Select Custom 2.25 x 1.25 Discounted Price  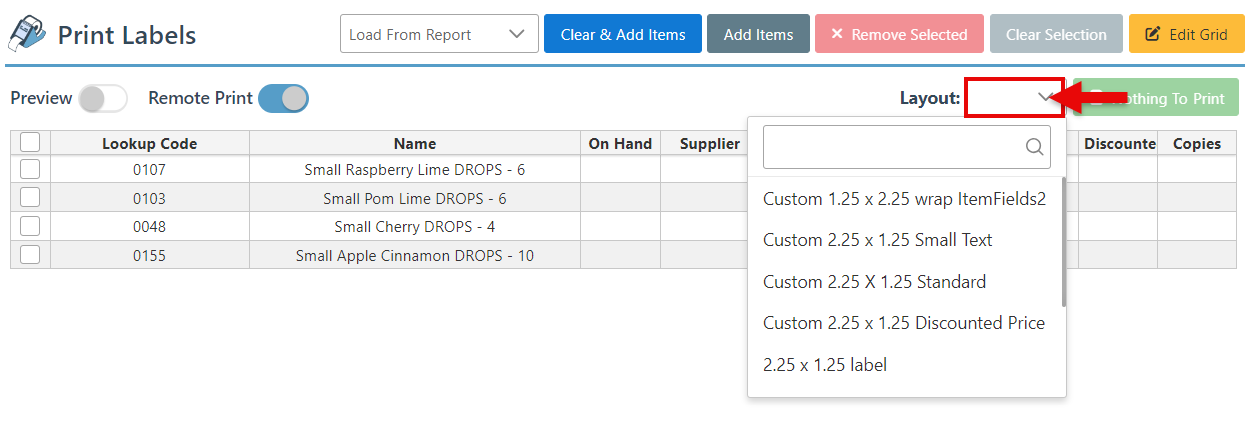click(x=903, y=323)
